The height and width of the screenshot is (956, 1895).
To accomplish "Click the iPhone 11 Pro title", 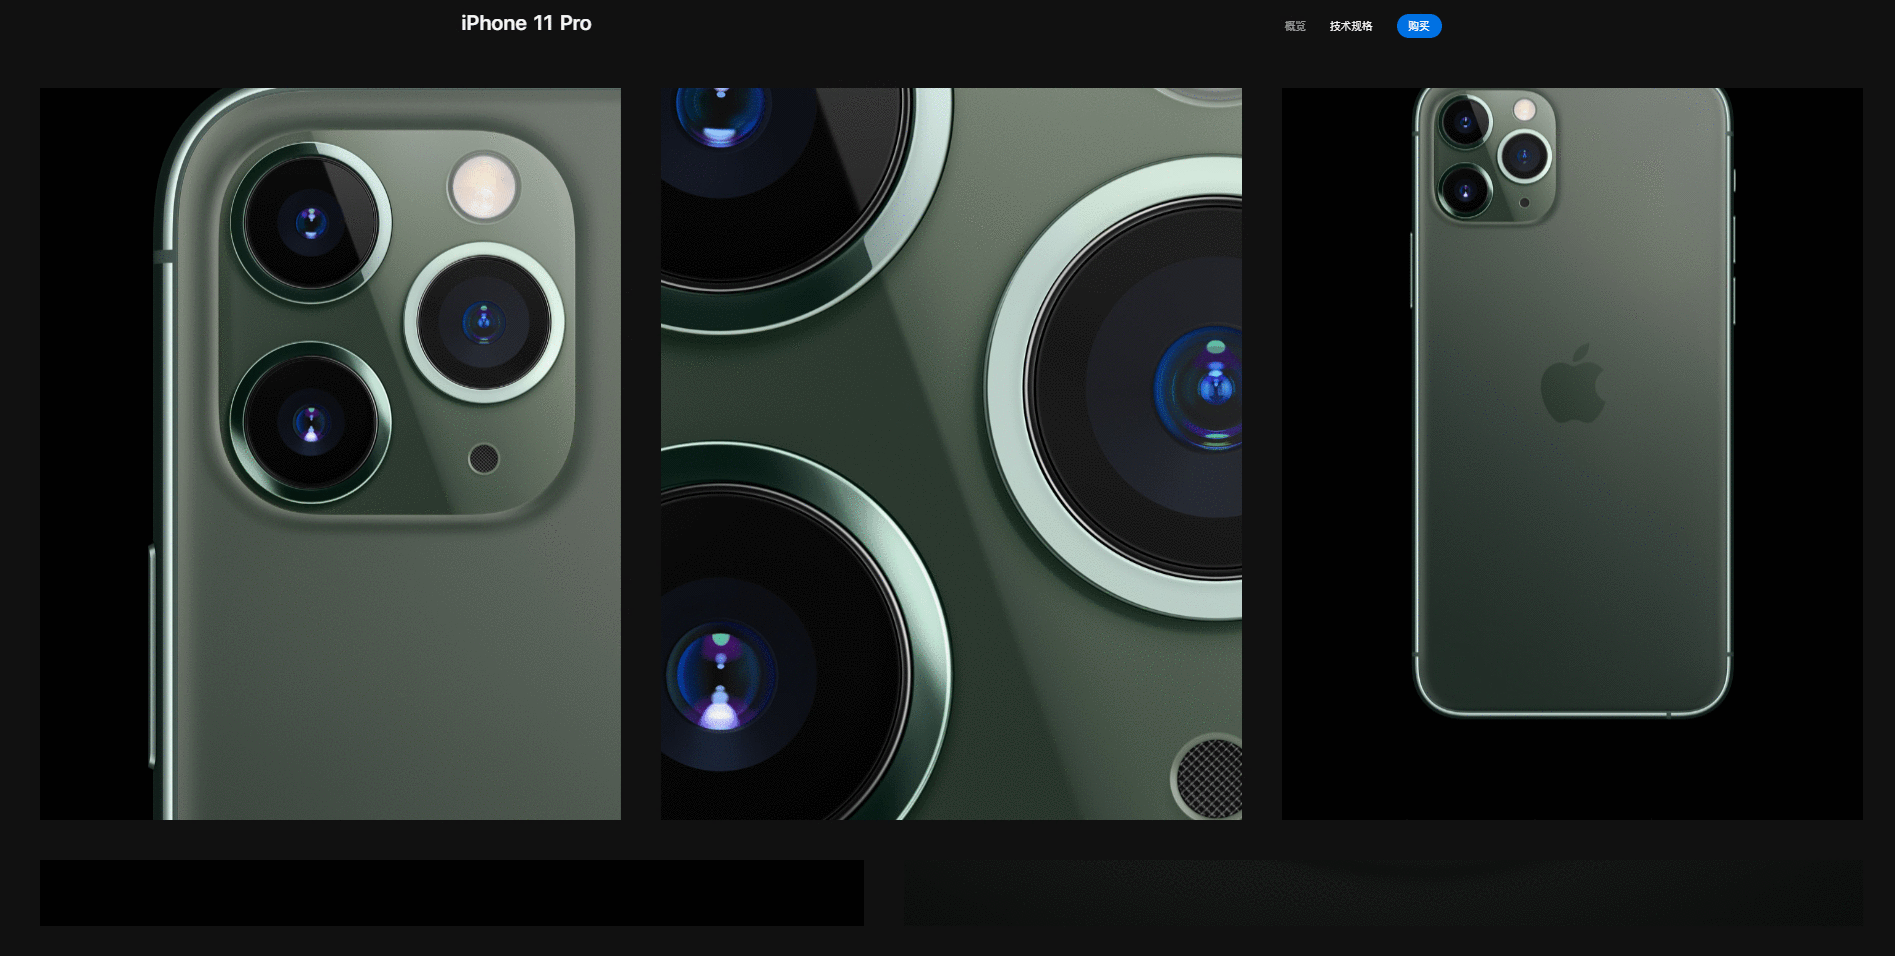I will (526, 23).
